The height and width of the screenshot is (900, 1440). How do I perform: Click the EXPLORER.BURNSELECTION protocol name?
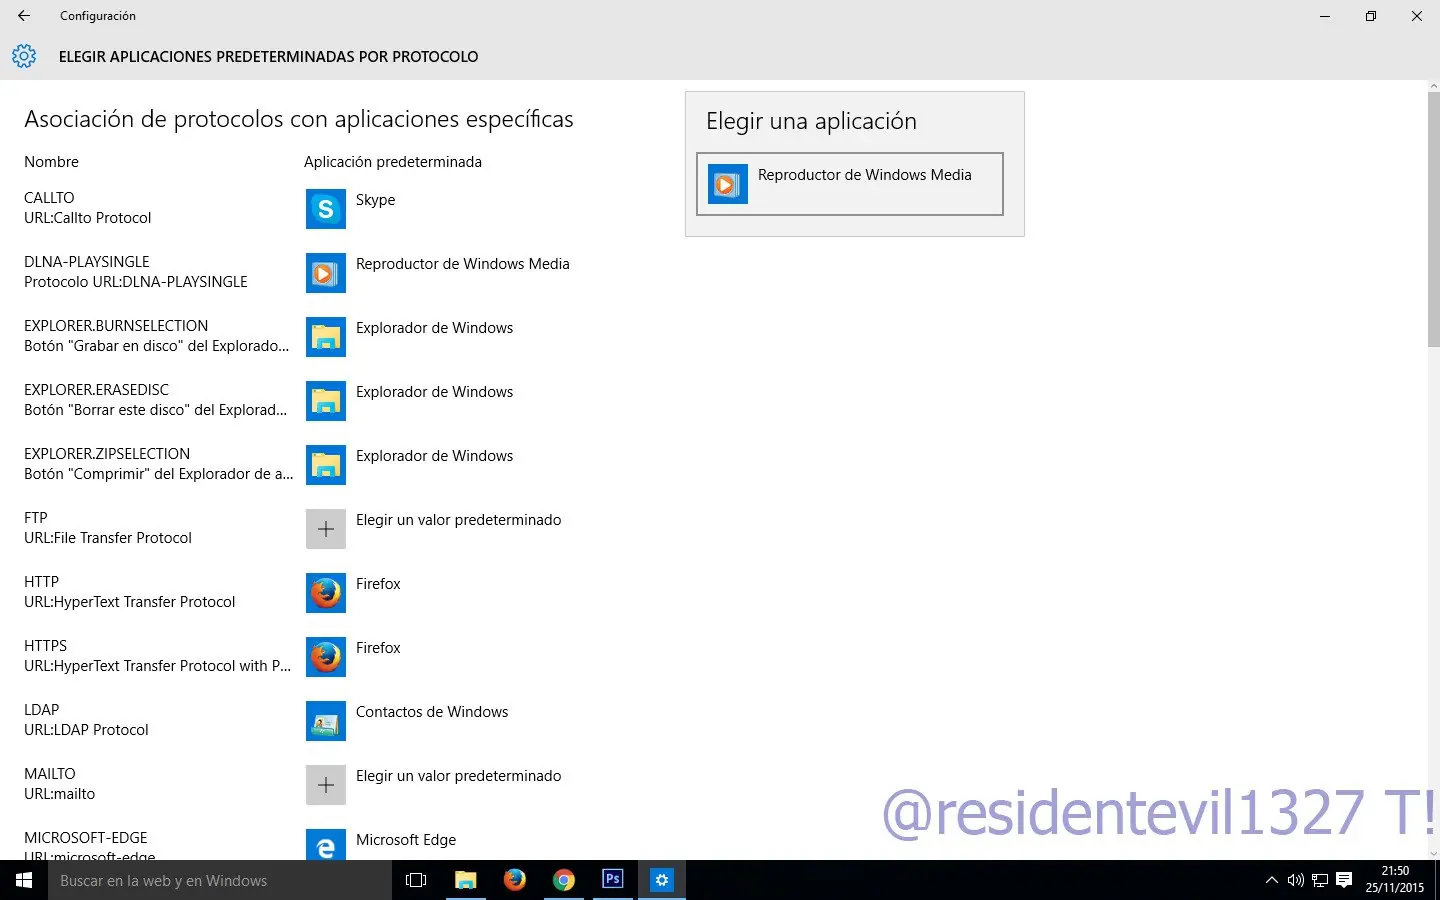(116, 326)
